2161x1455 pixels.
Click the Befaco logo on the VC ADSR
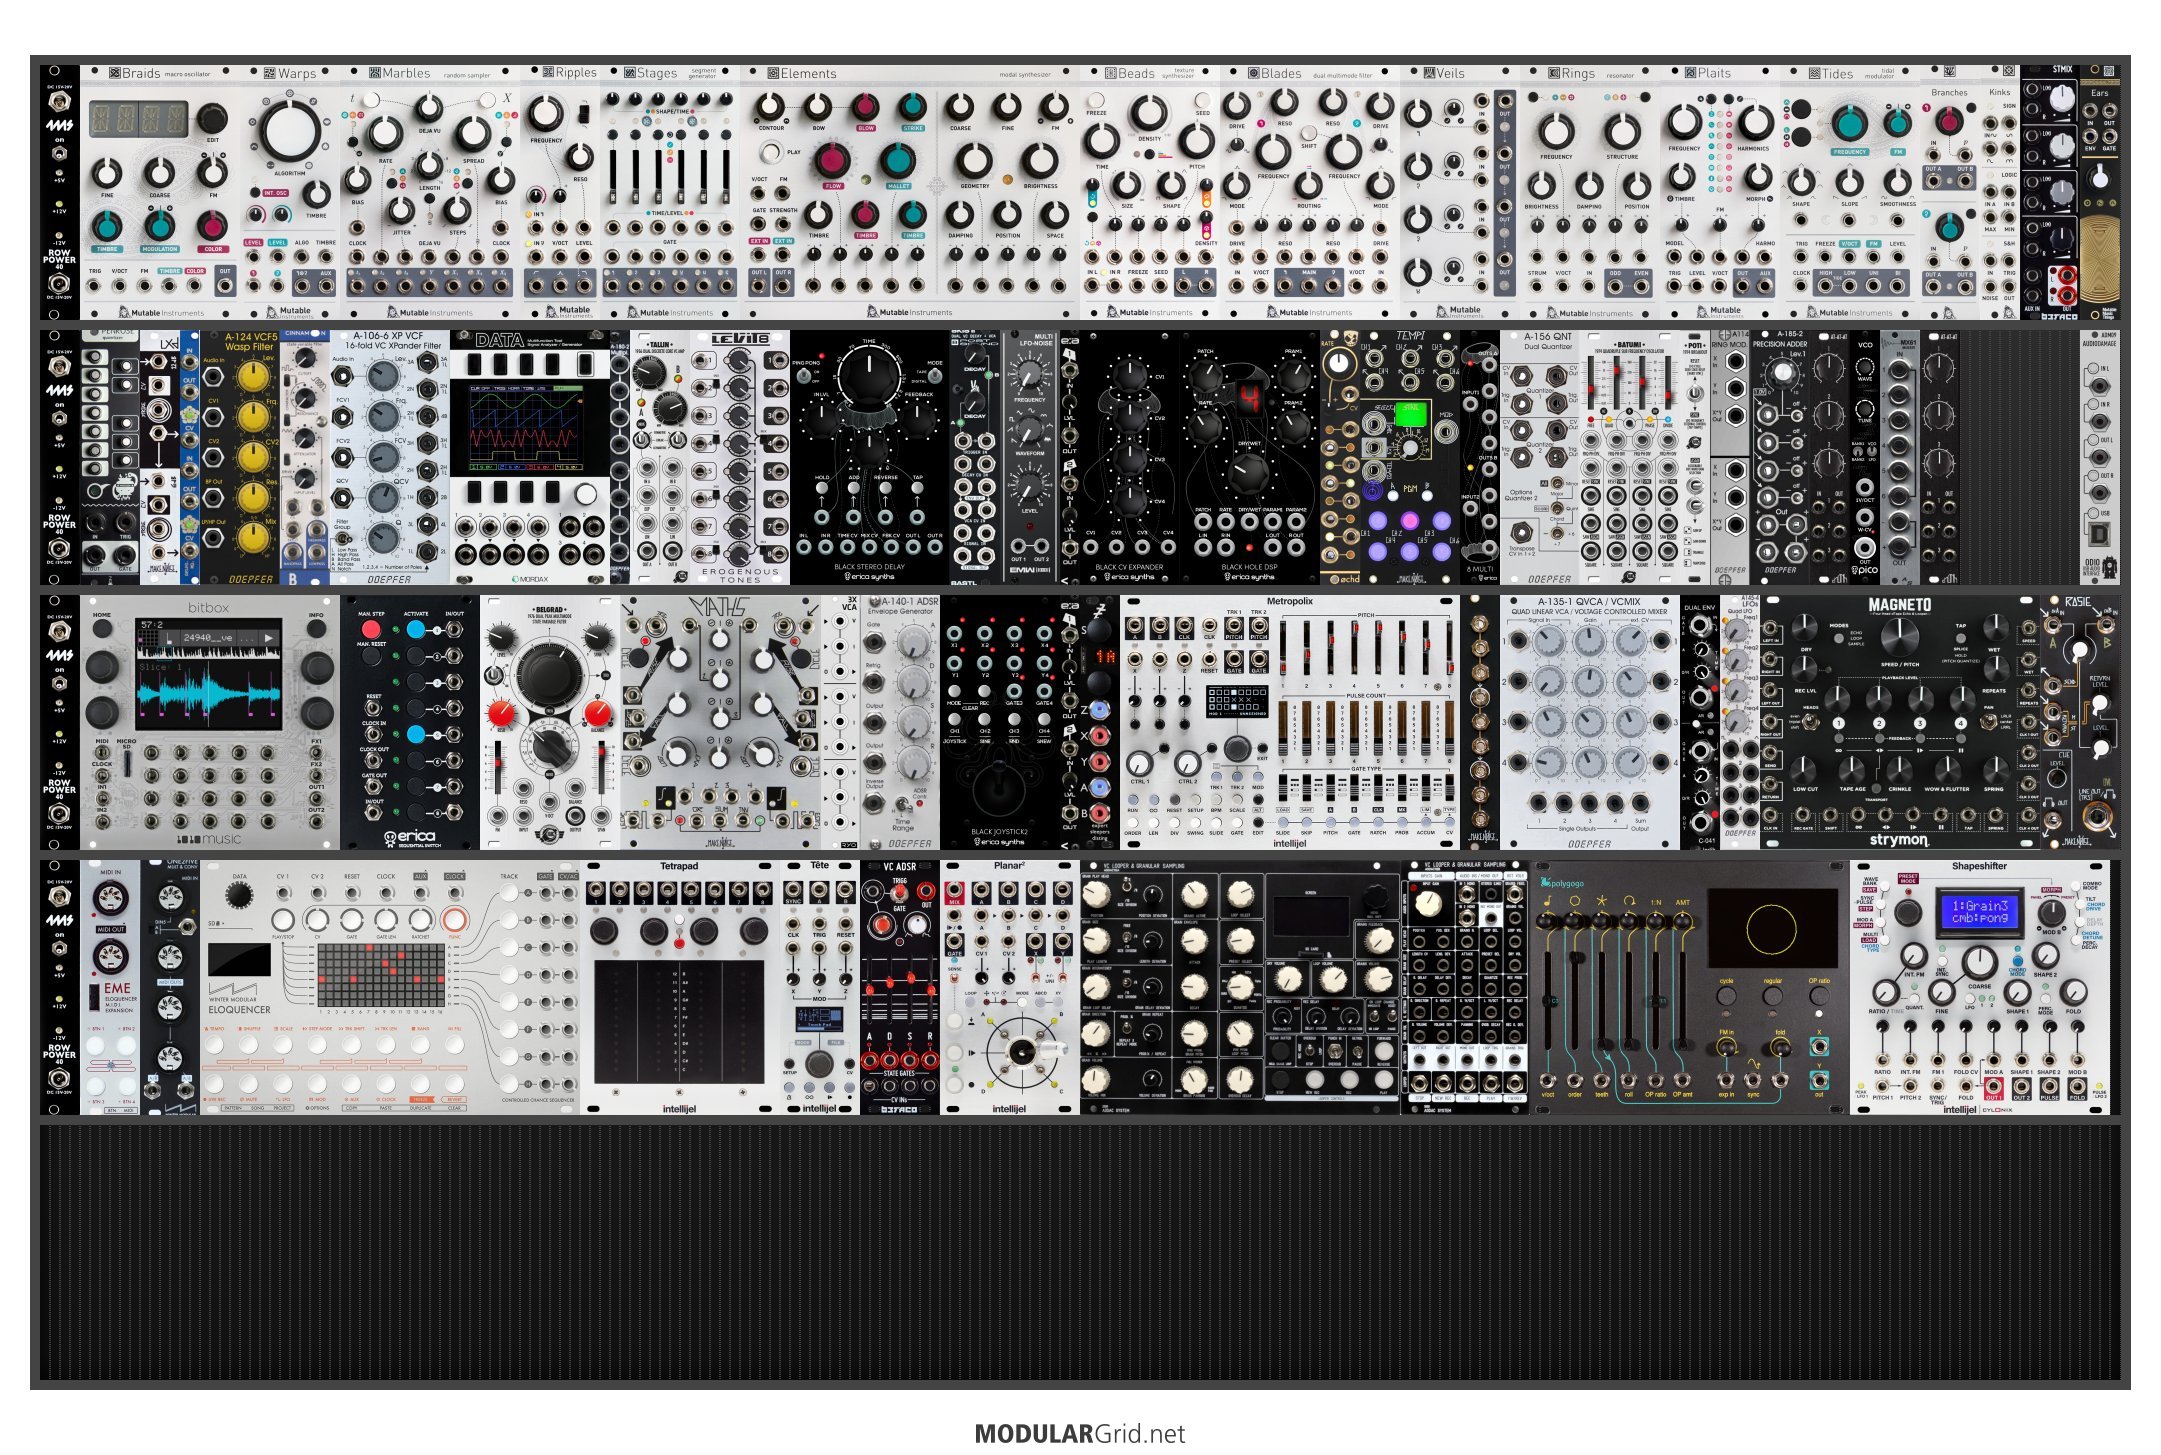(x=899, y=1109)
